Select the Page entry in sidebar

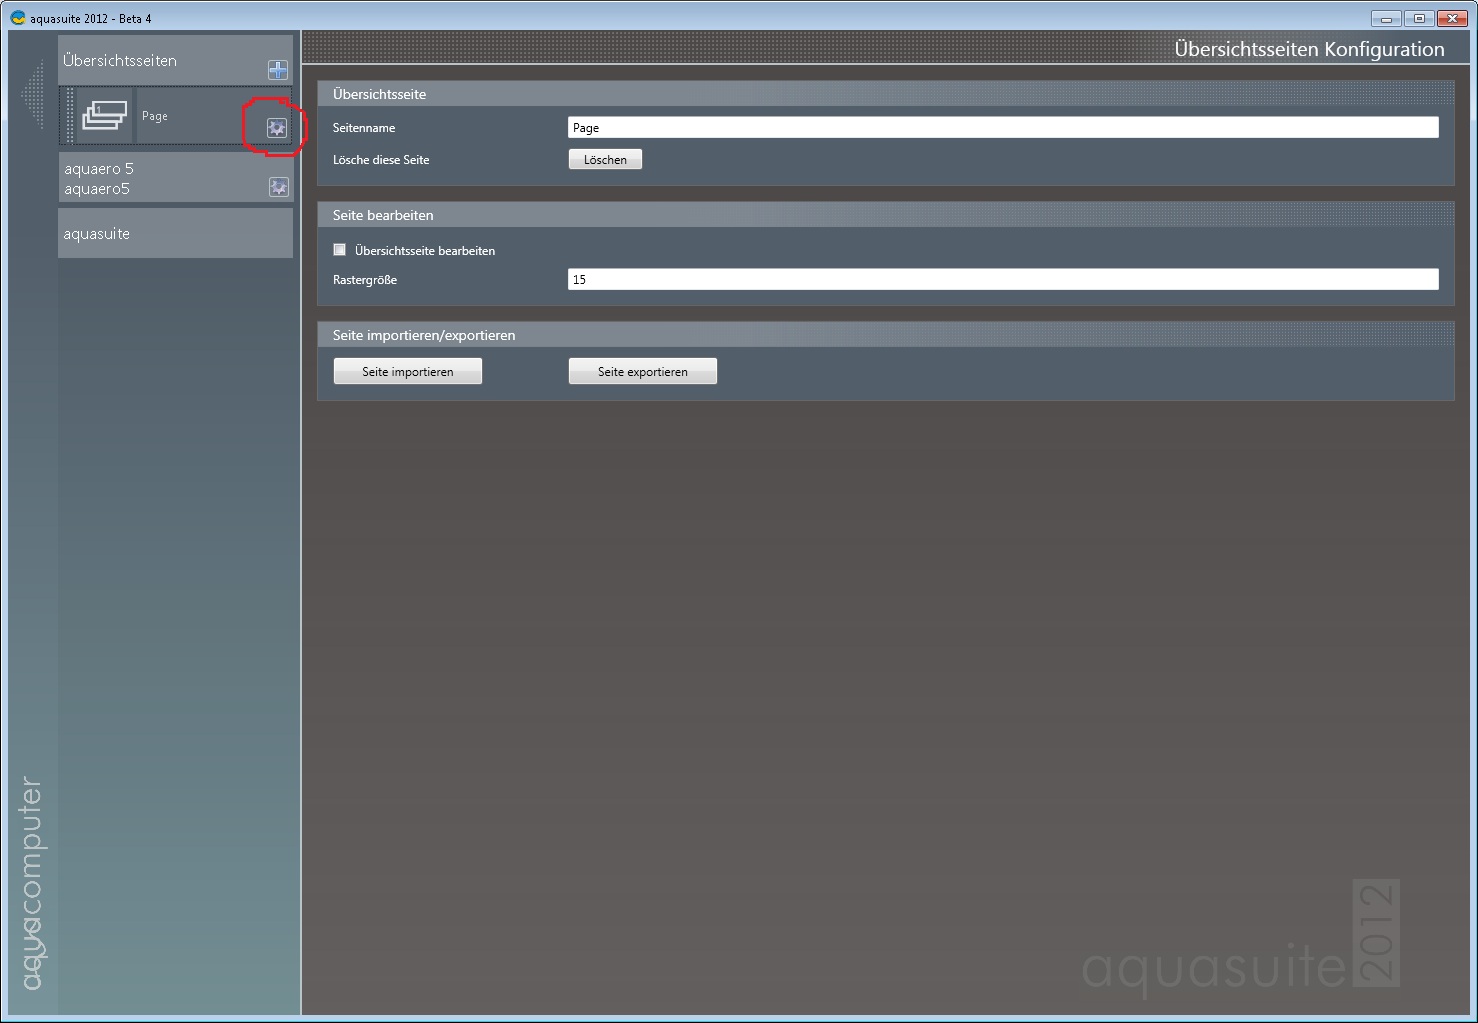tap(176, 116)
